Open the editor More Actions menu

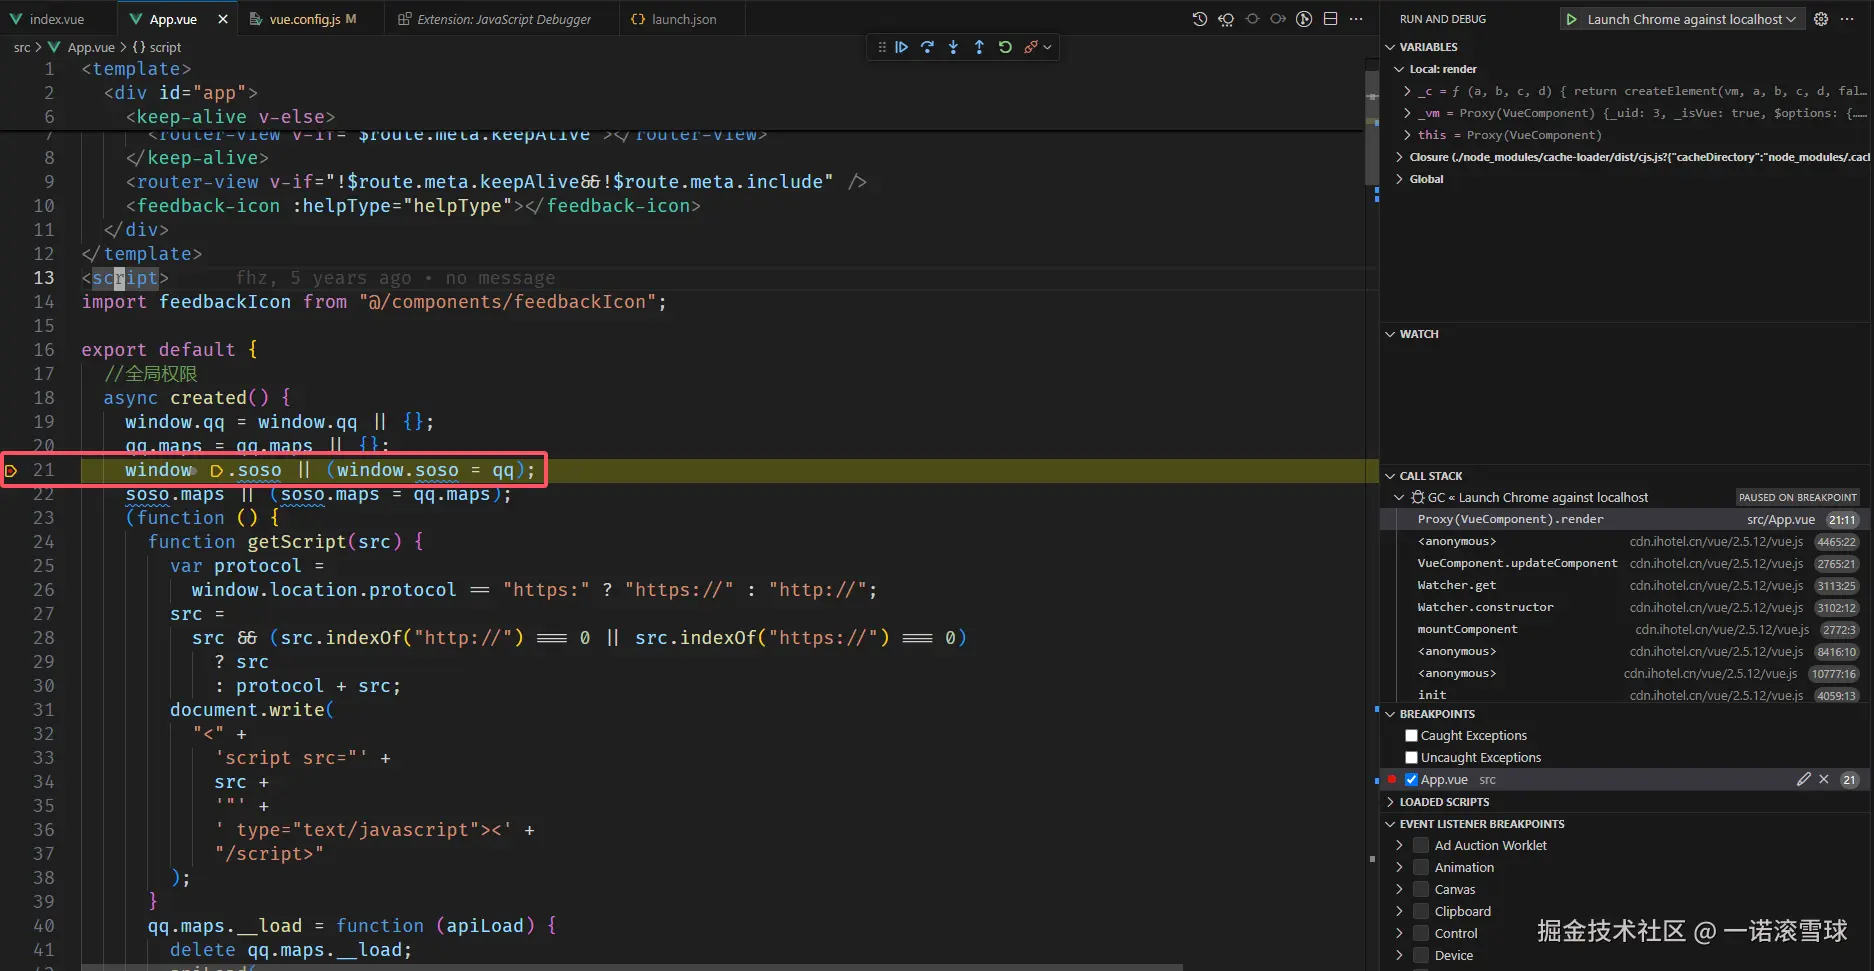pyautogui.click(x=1356, y=19)
